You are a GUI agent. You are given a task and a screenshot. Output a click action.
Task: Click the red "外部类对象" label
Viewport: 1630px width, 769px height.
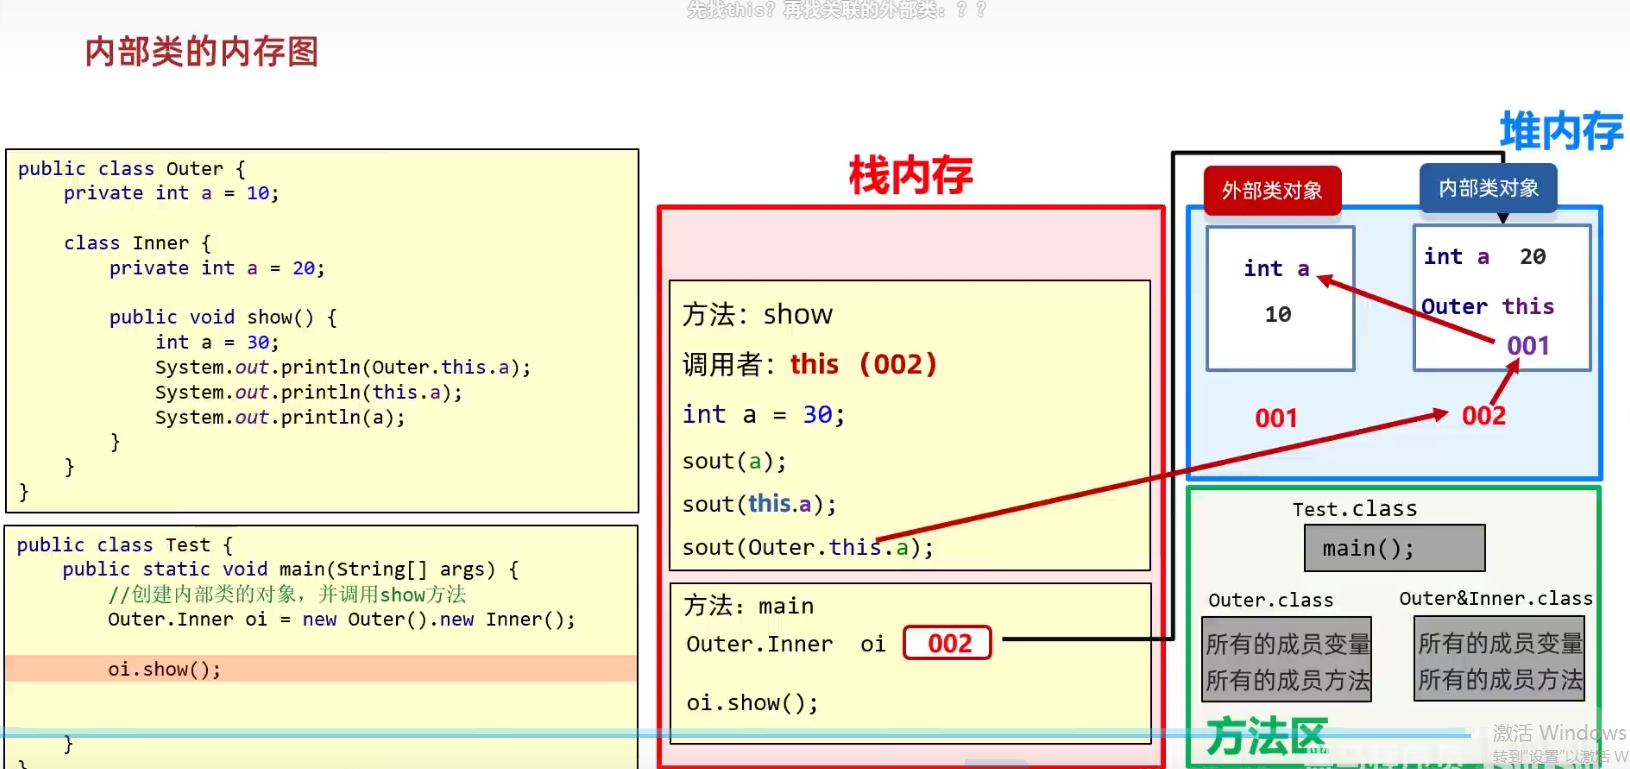(1272, 190)
